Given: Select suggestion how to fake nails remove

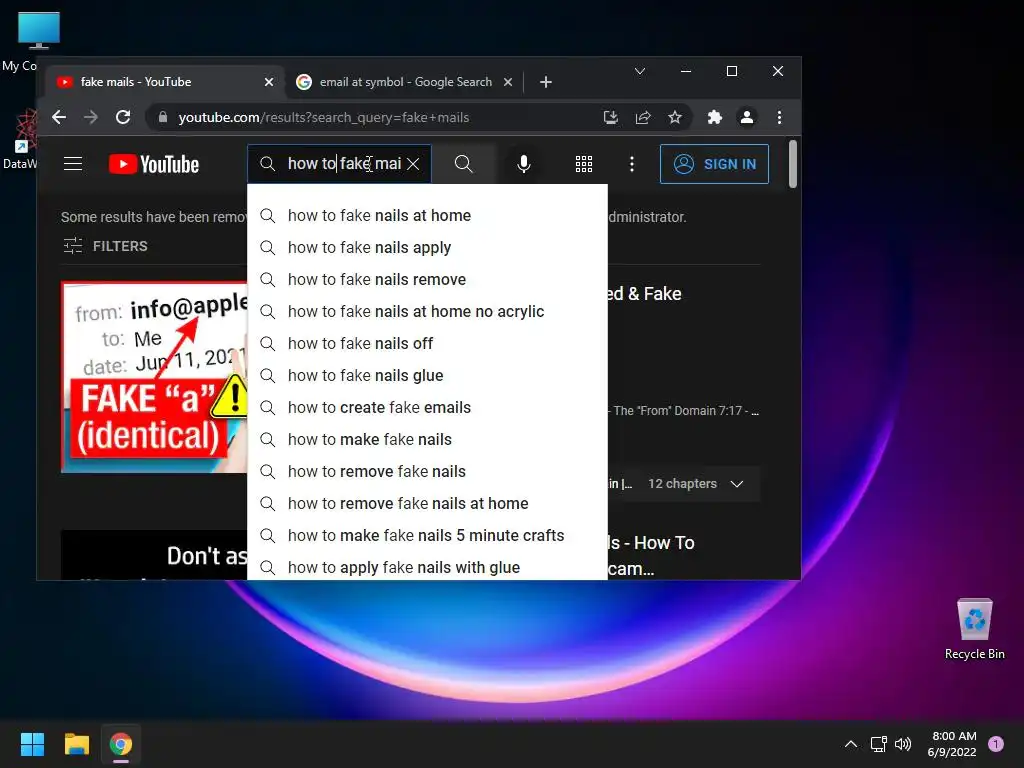Looking at the screenshot, I should click(x=427, y=280).
